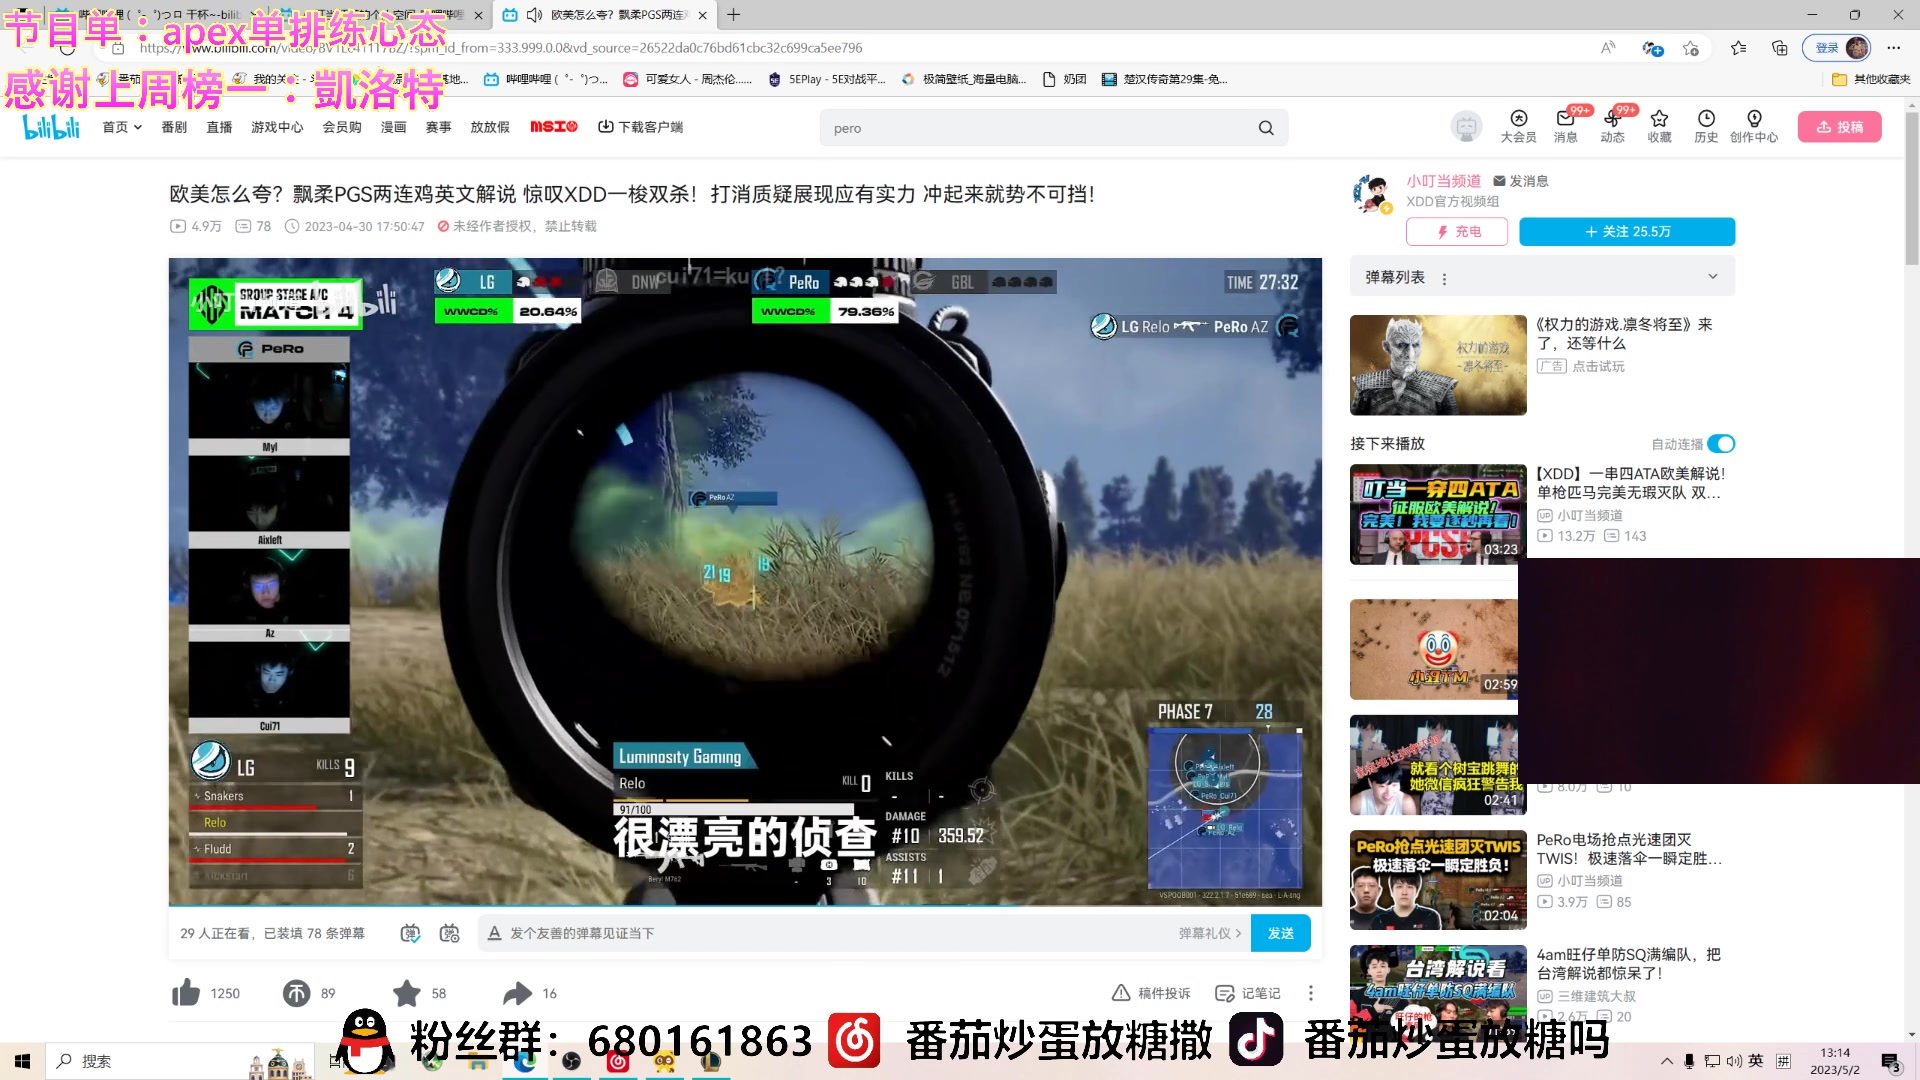Click the 楚汉传奇第29集 bookmark
1920x1080 pixels.
pyautogui.click(x=1165, y=79)
